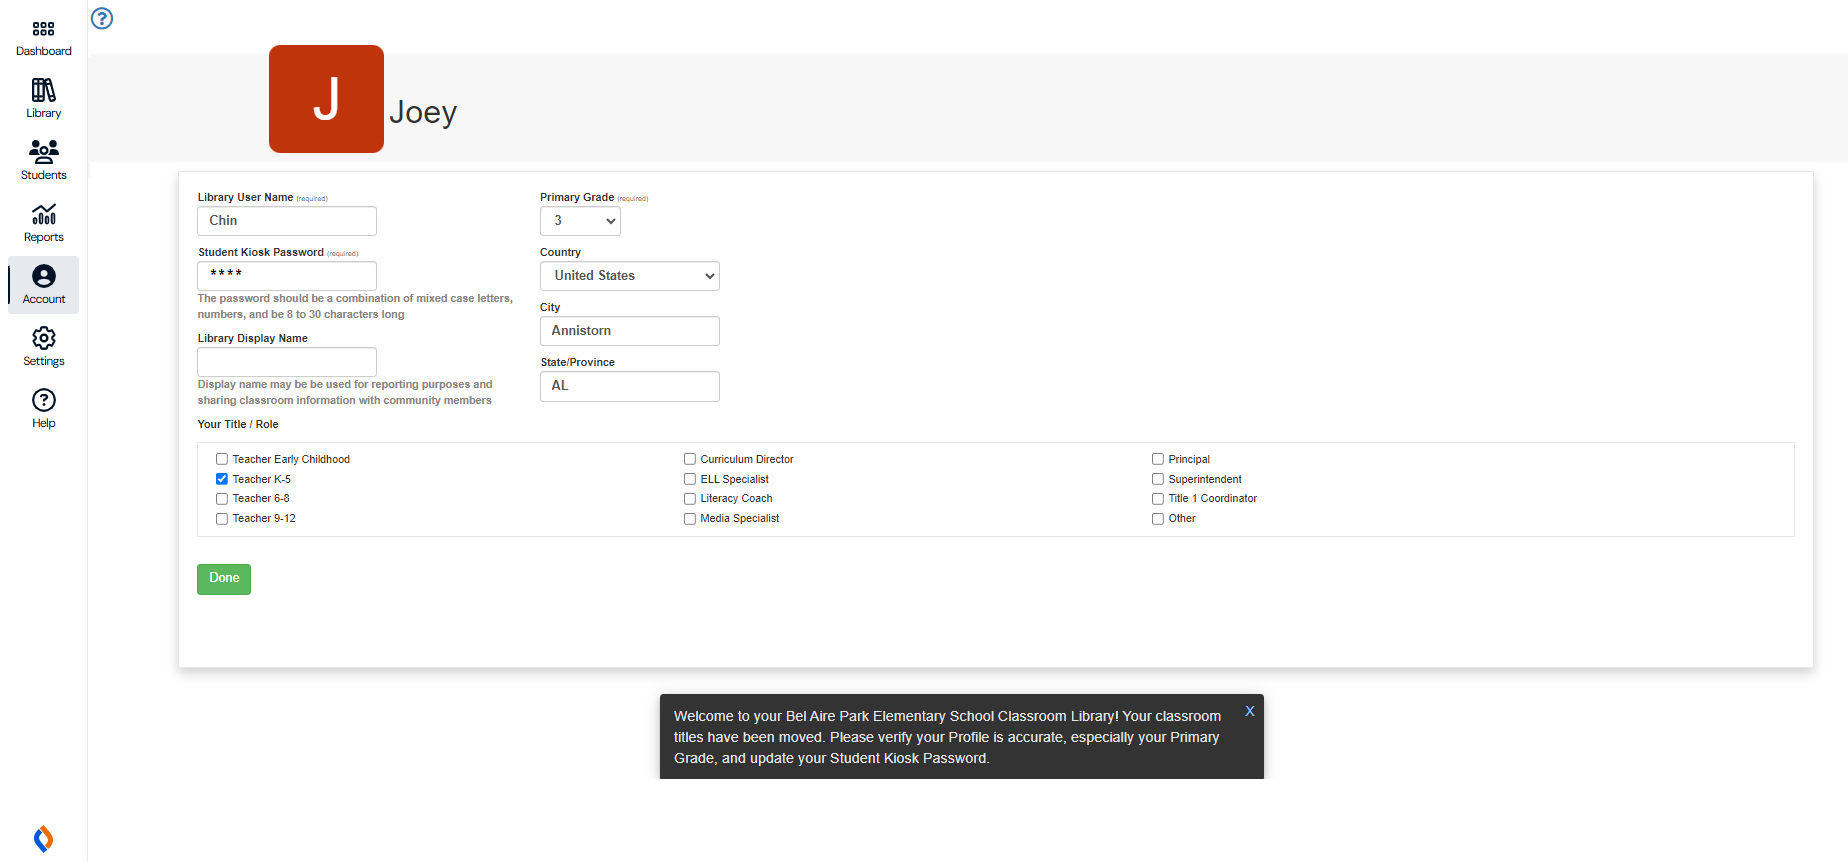Screen dimensions: 1848x862
Task: Dismiss the welcome notification with X
Action: [1249, 711]
